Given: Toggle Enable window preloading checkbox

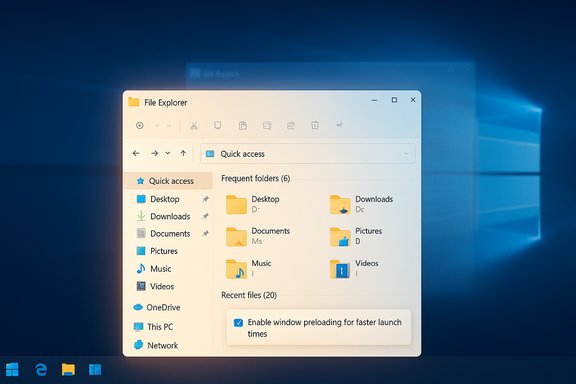Looking at the screenshot, I should click(x=238, y=323).
